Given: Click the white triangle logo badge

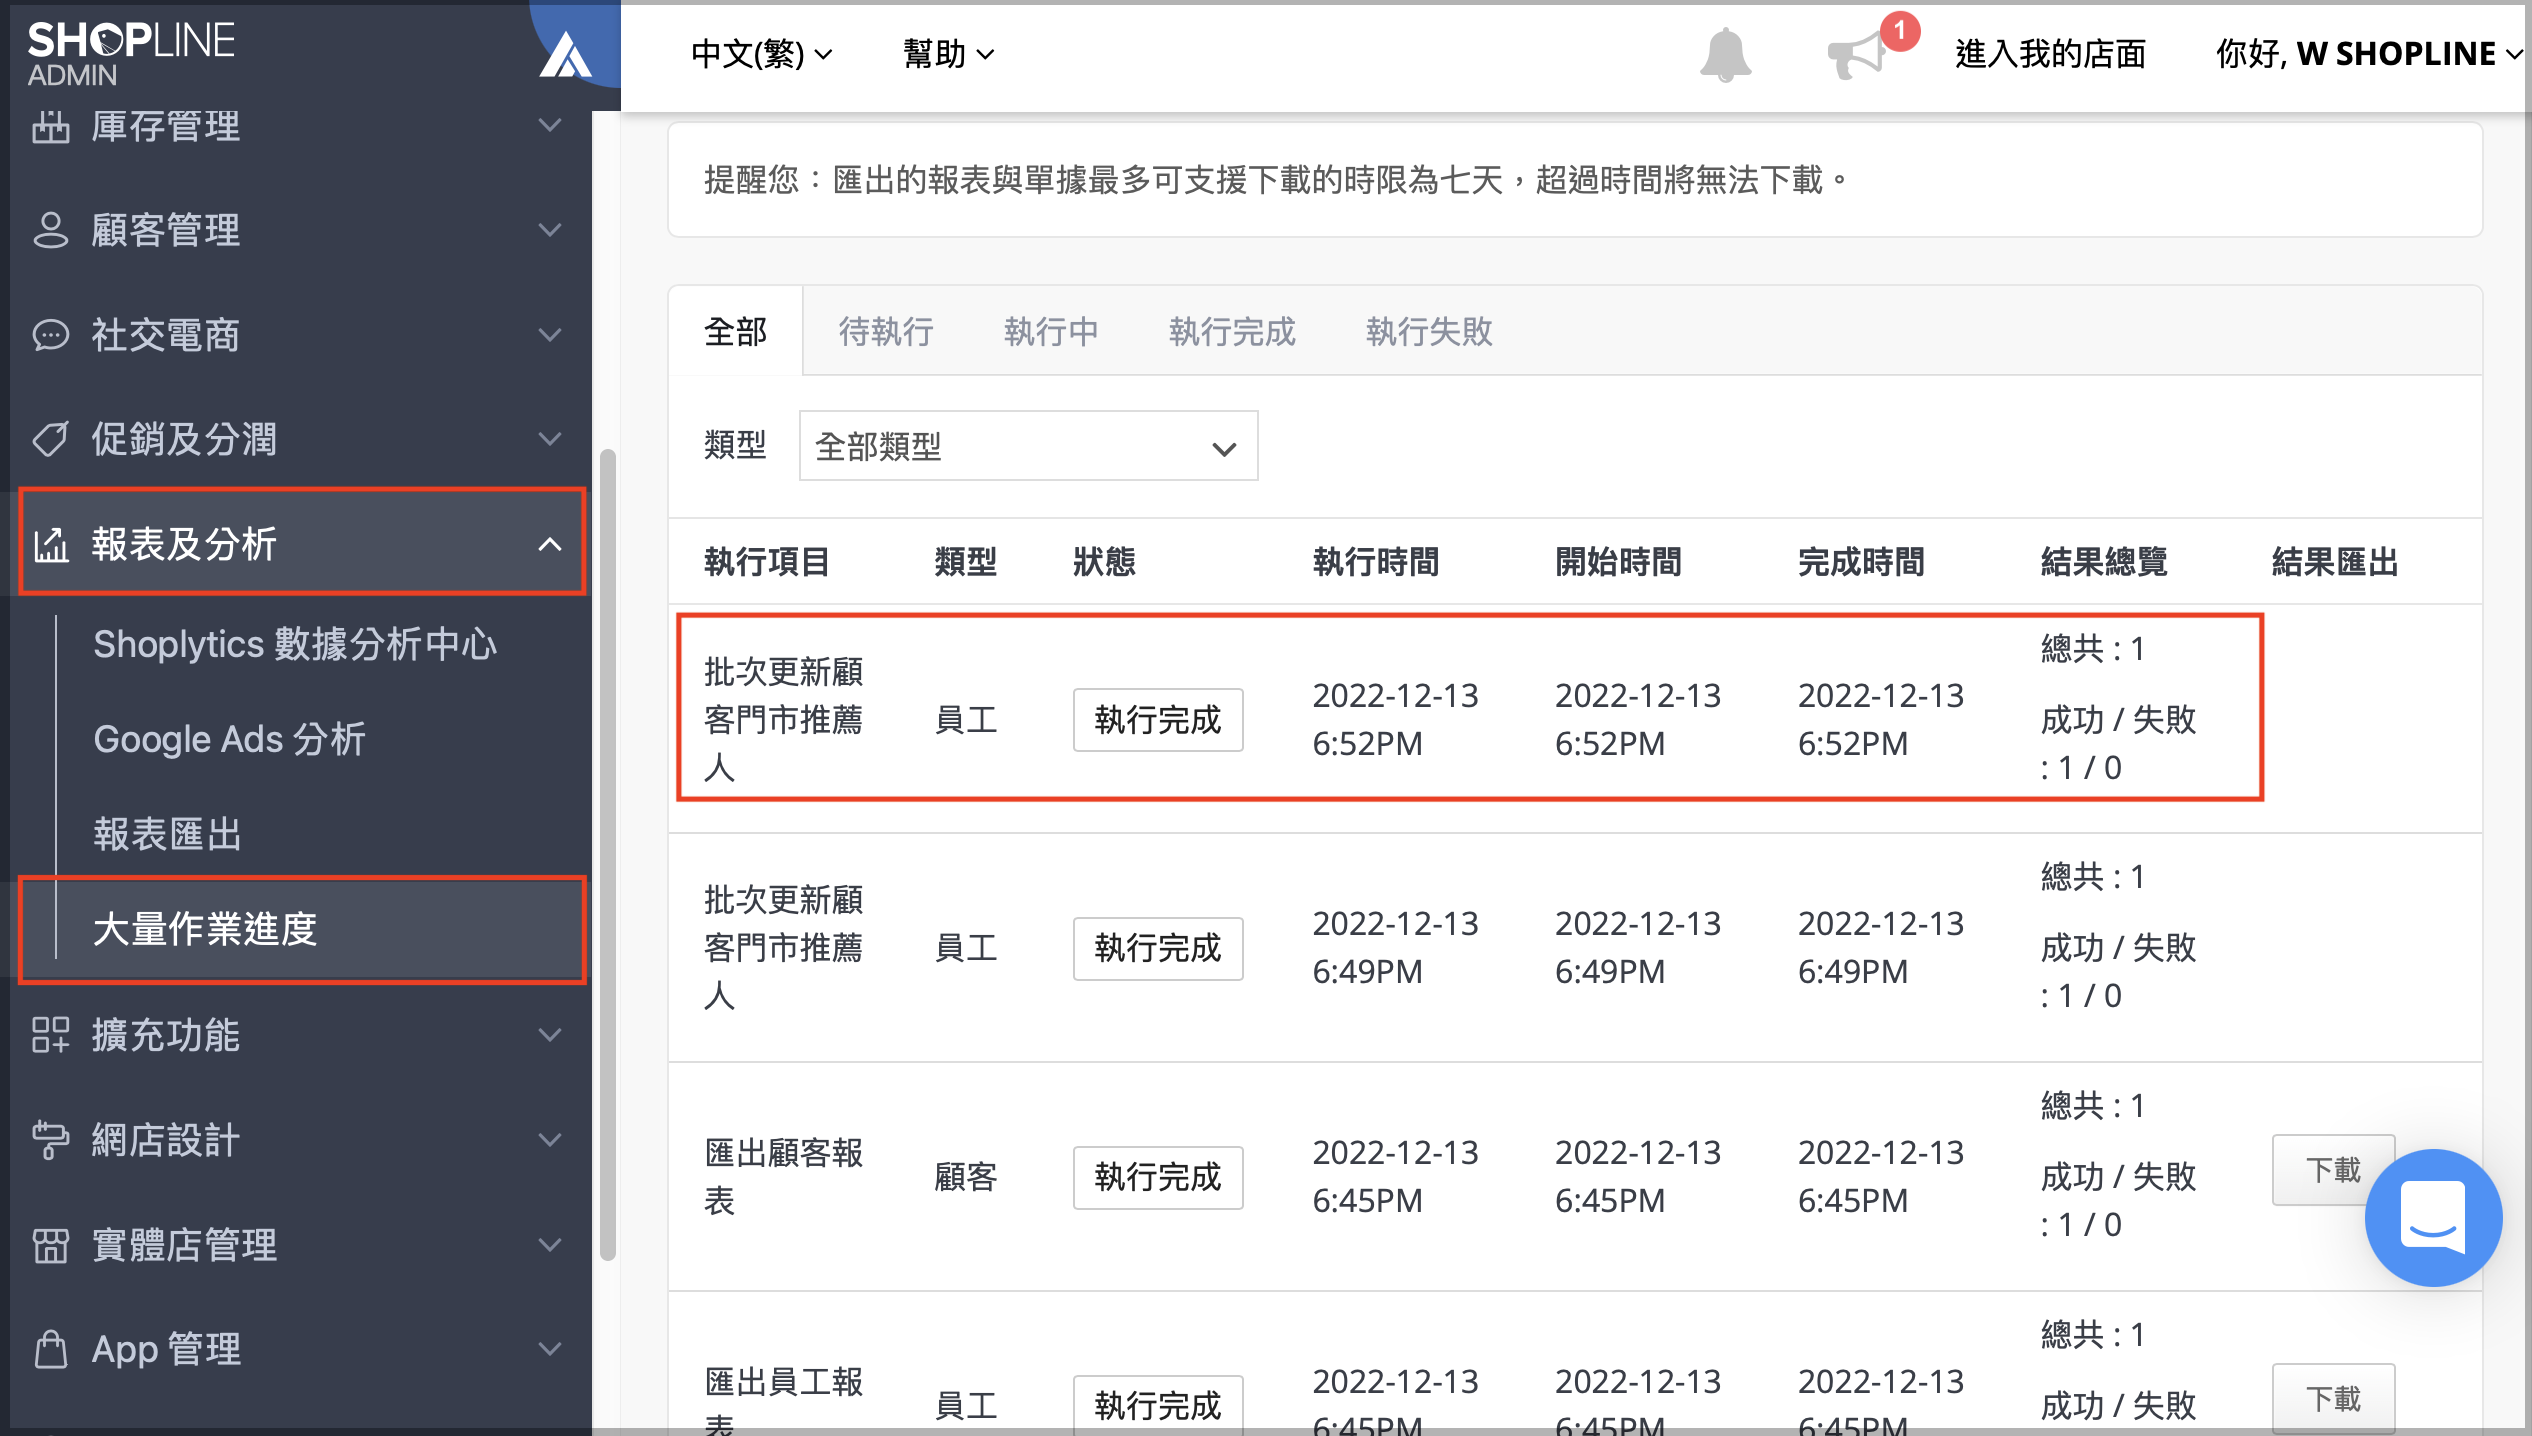Looking at the screenshot, I should (565, 54).
